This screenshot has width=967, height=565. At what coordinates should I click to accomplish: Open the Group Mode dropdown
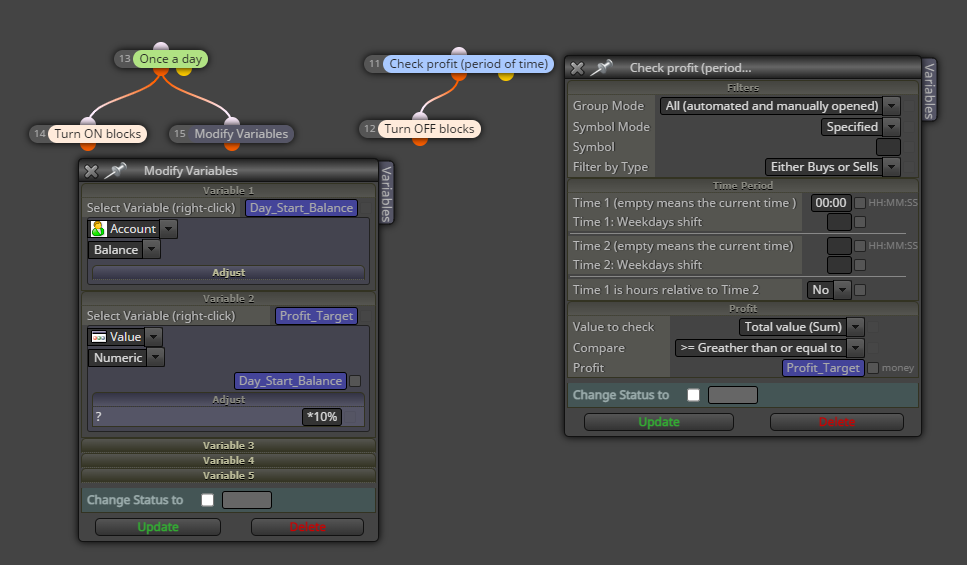pos(892,106)
